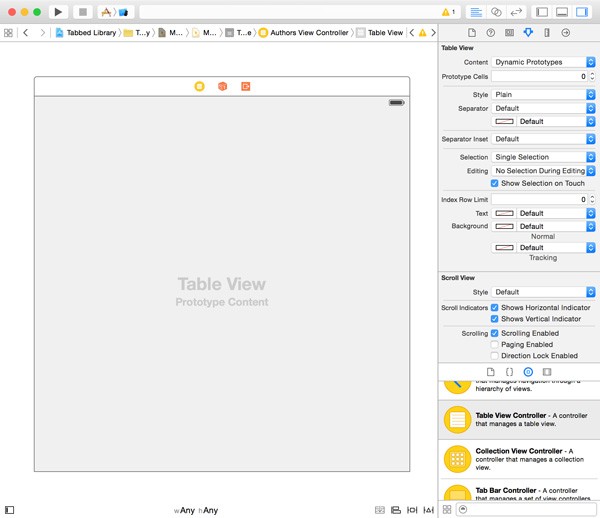Stop the running build
600x518 pixels.
pyautogui.click(x=83, y=12)
